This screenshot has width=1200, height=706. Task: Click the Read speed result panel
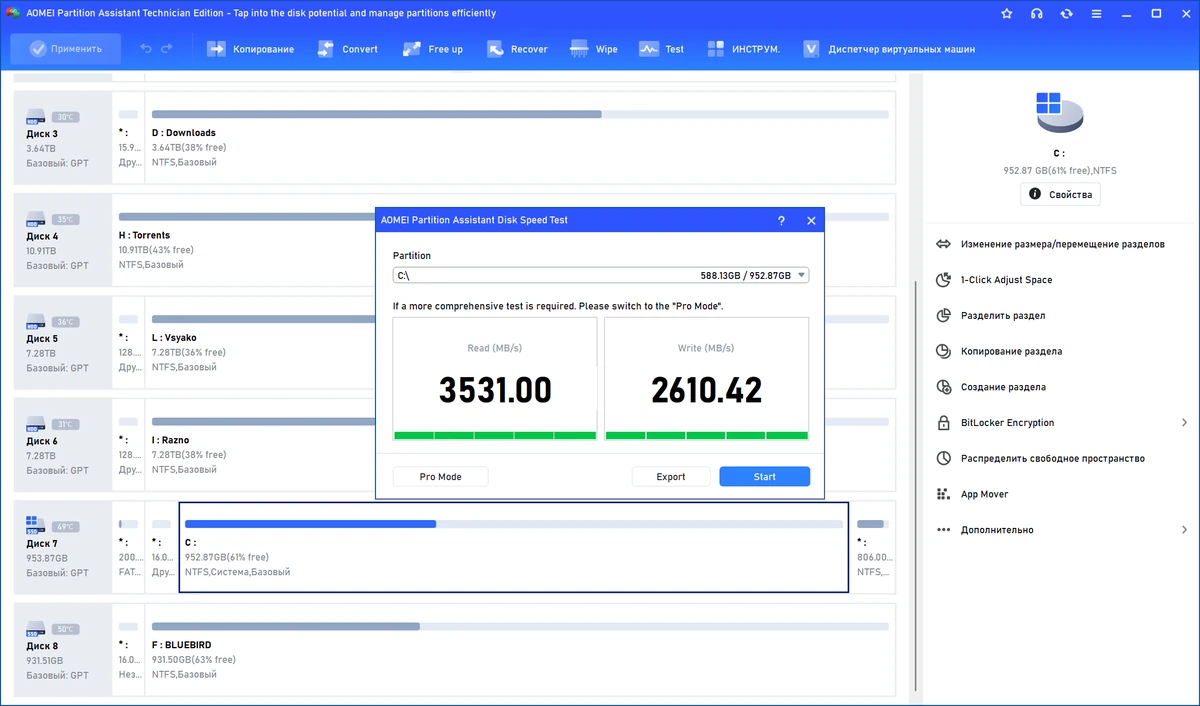point(495,379)
